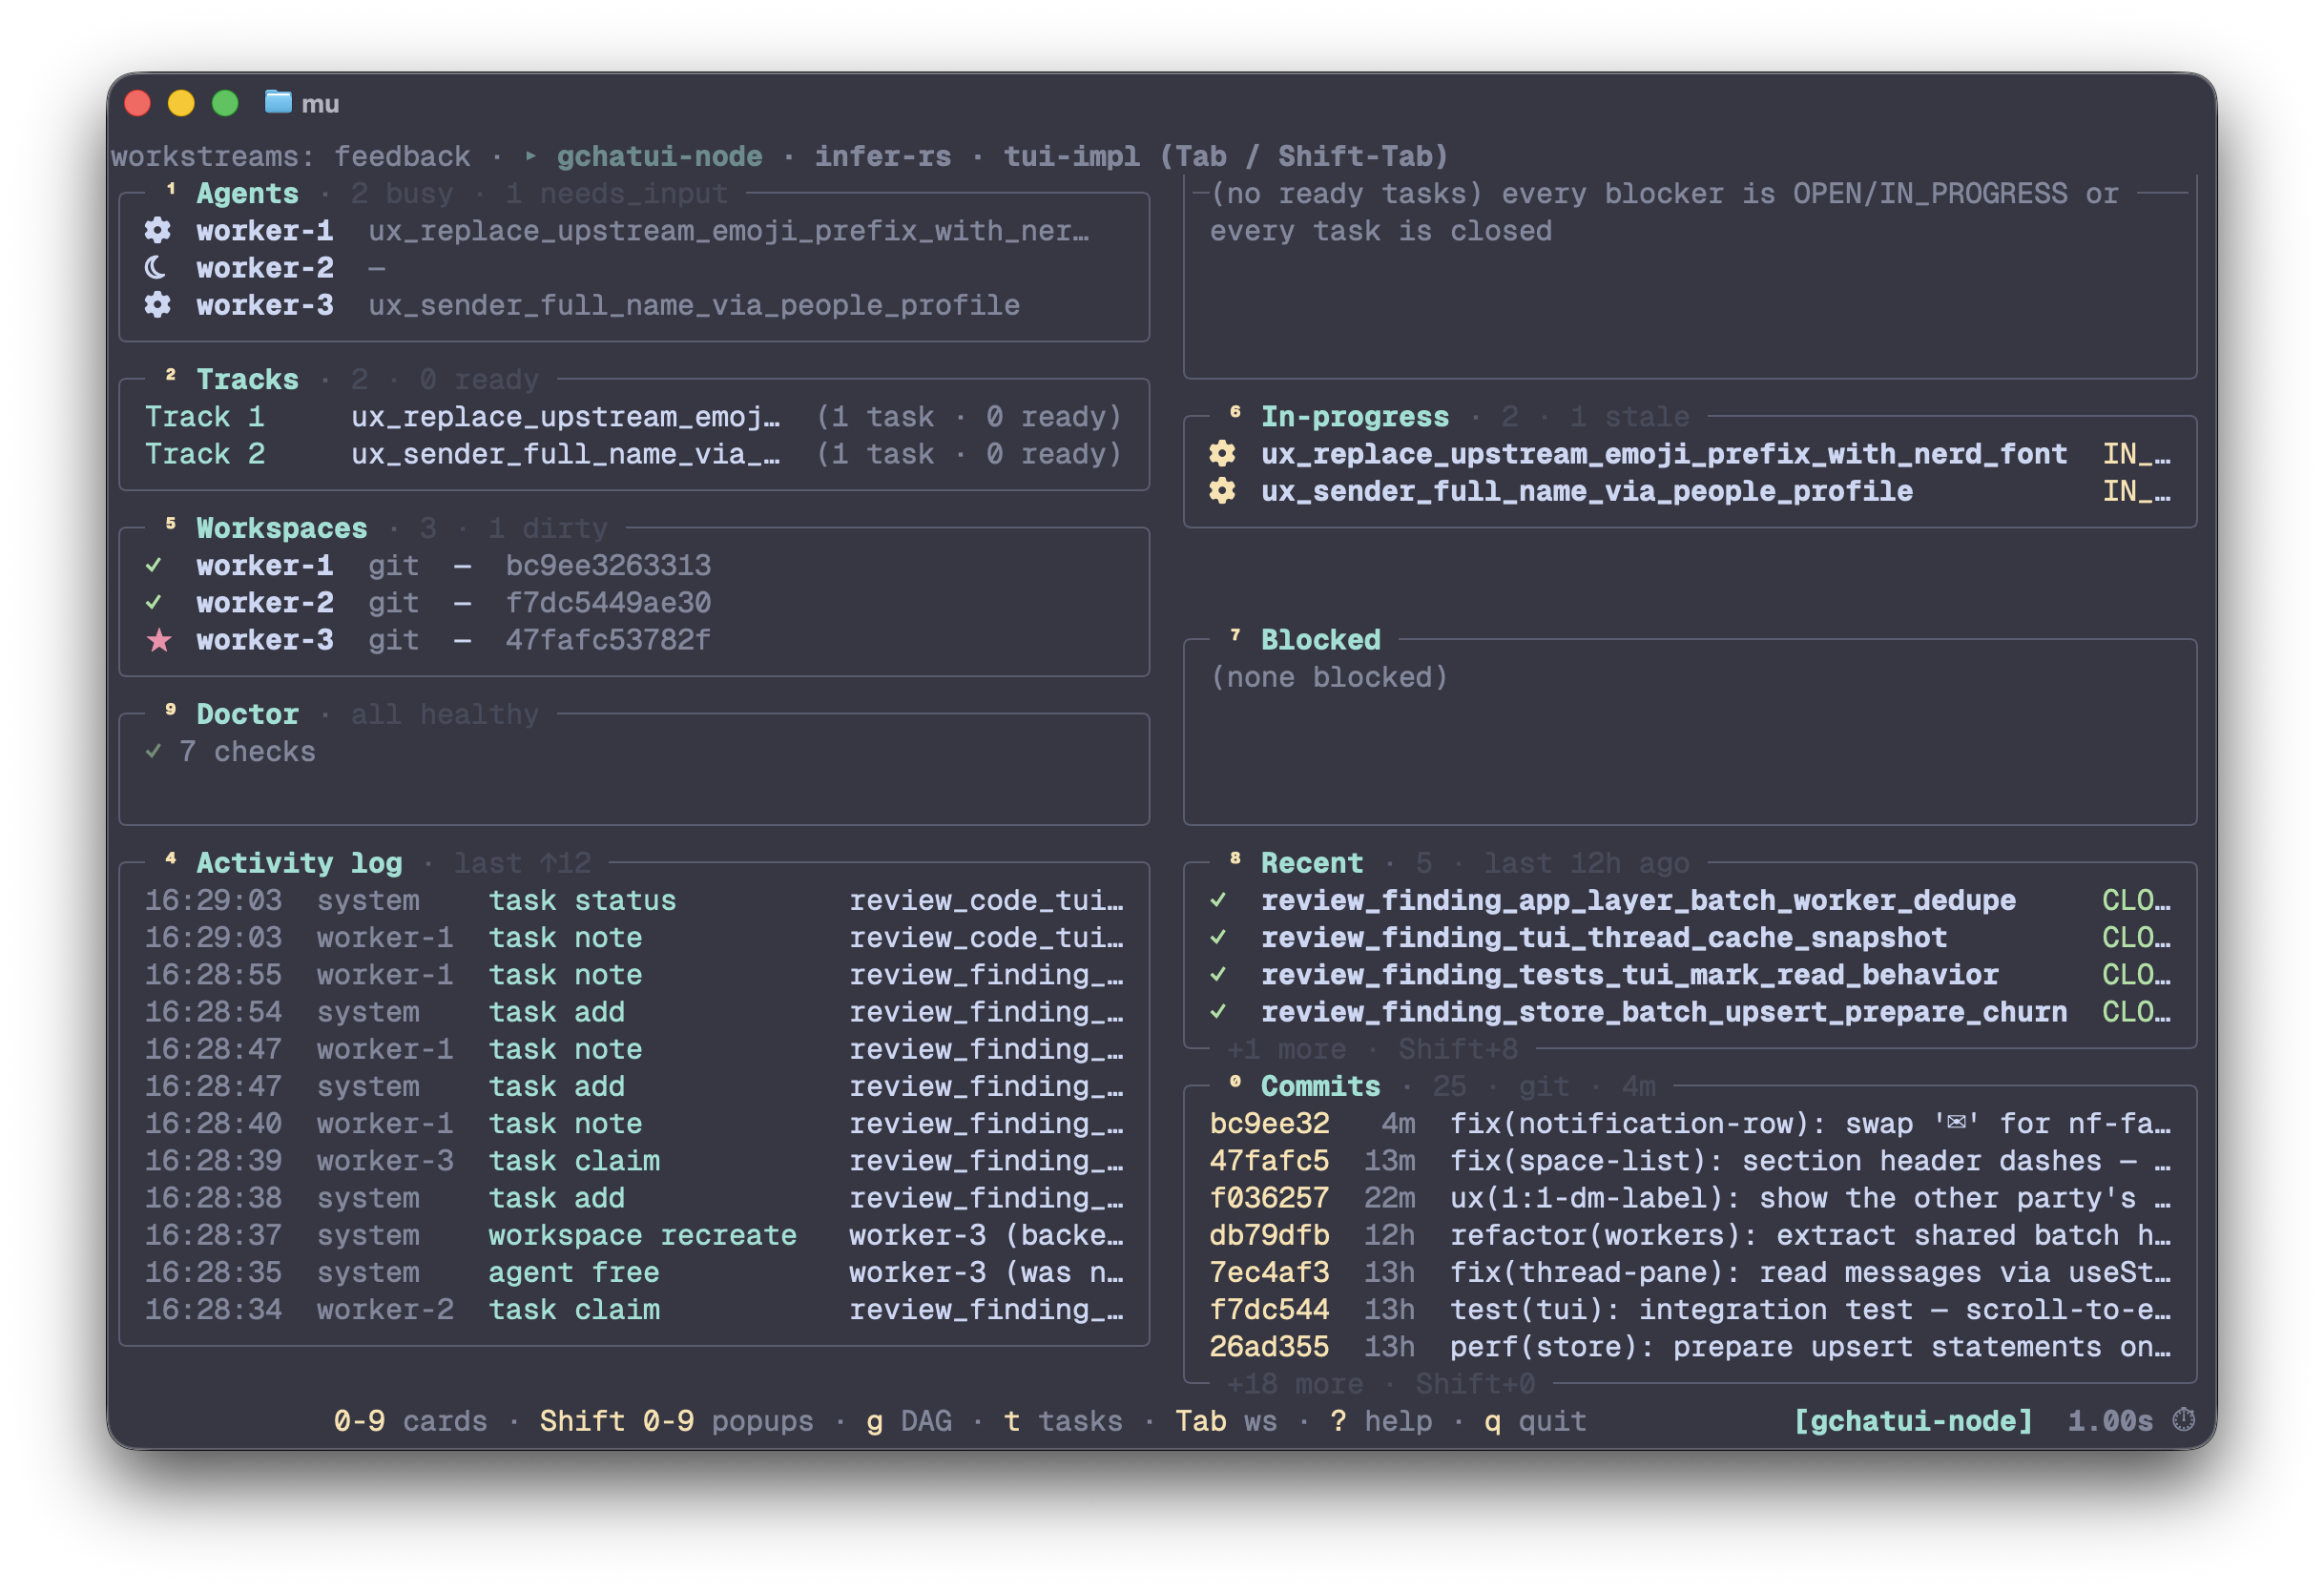The image size is (2324, 1591).
Task: Click the 16:28:34 worker-2 task claim entry
Action: (x=634, y=1310)
